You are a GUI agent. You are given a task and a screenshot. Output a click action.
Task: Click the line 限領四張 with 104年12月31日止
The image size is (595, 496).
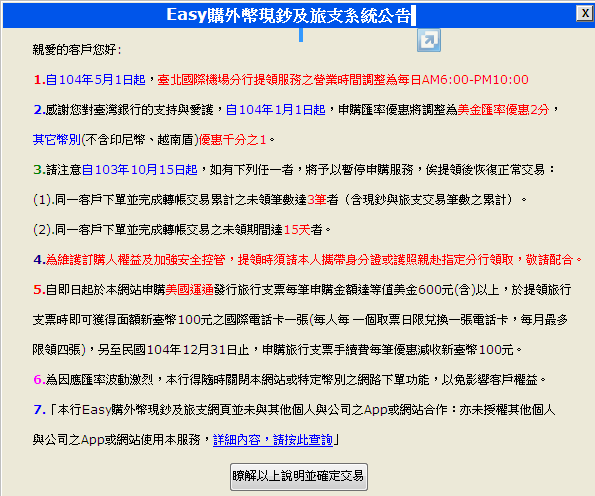click(277, 350)
